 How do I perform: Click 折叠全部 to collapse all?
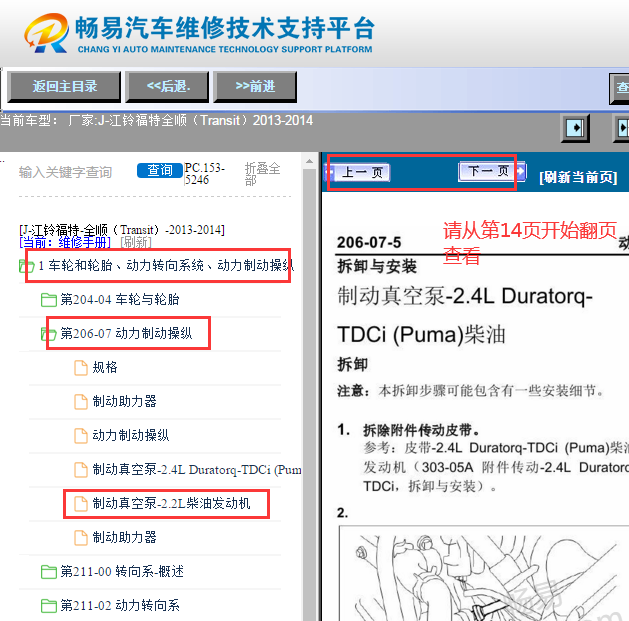click(x=262, y=174)
